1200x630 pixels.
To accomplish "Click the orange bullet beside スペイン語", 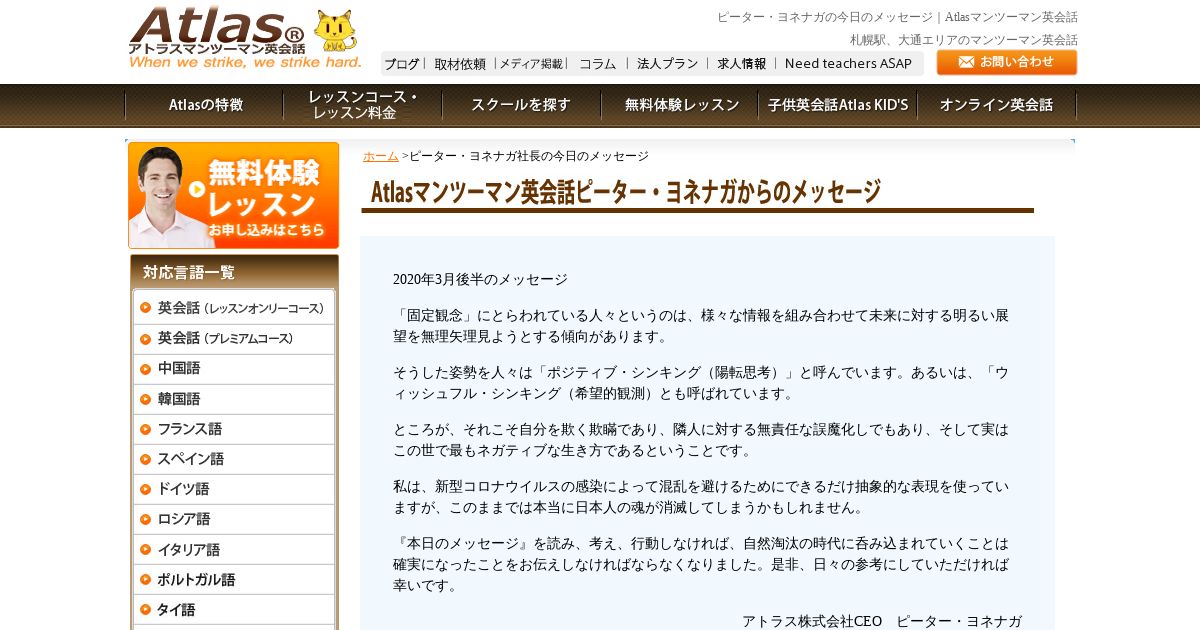I will click(x=146, y=458).
